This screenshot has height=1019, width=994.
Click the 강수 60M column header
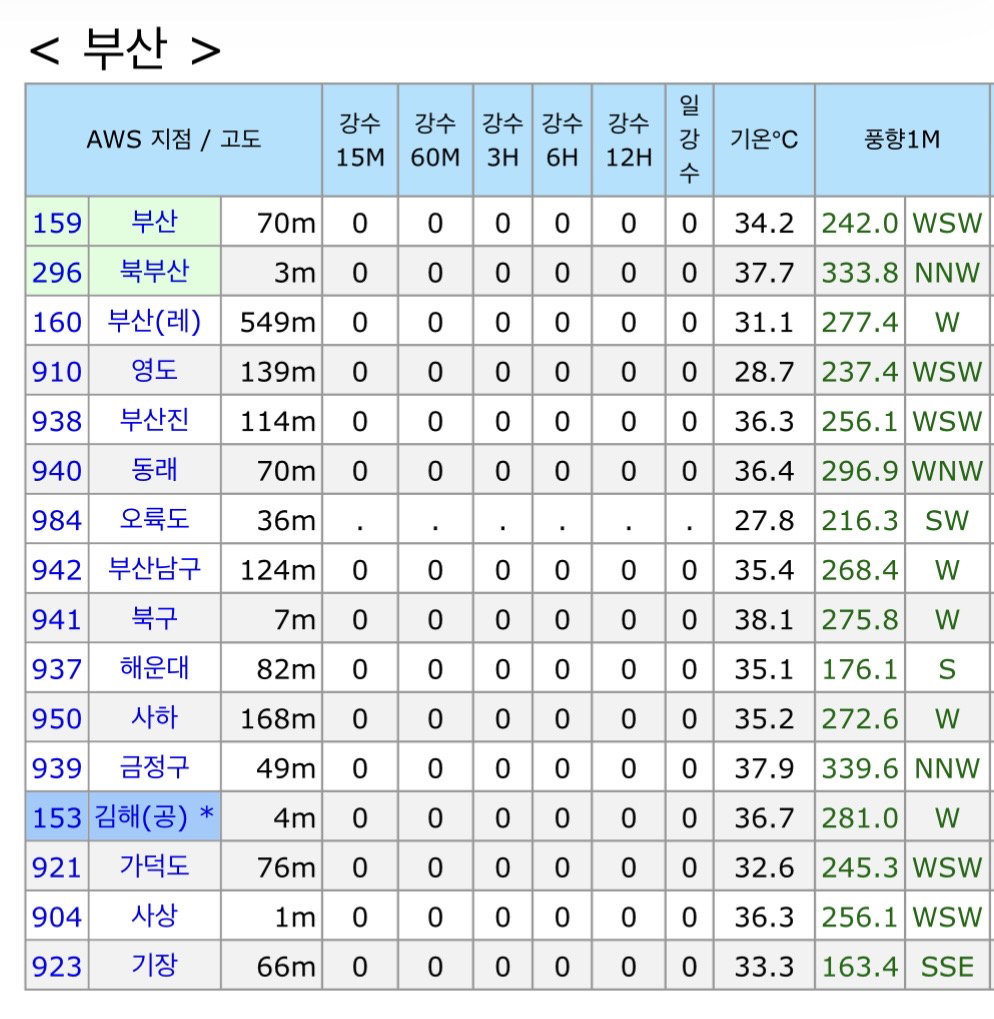435,140
